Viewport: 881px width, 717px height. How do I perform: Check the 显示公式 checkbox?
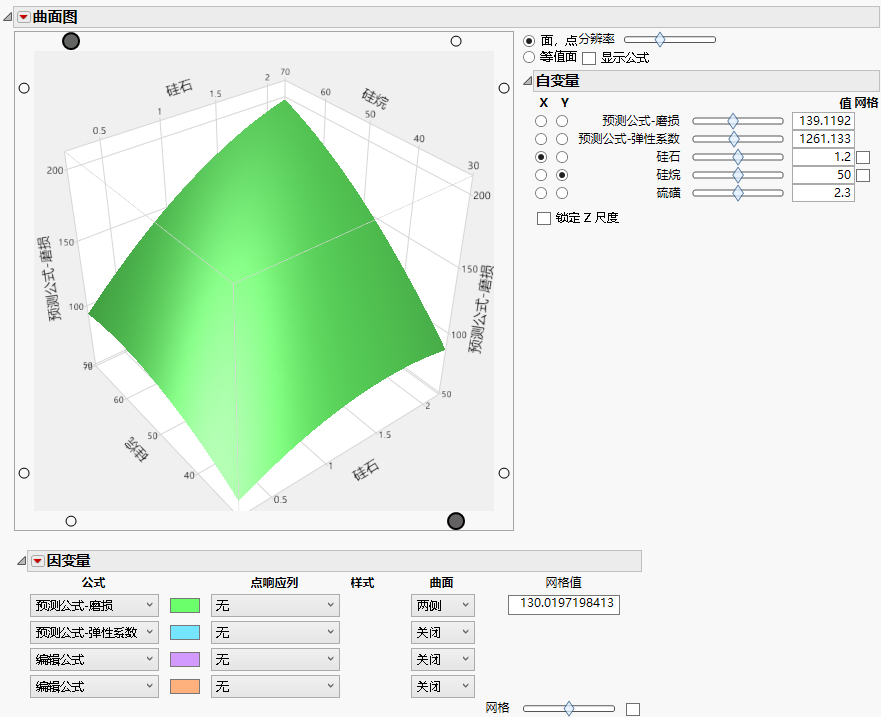coord(589,57)
